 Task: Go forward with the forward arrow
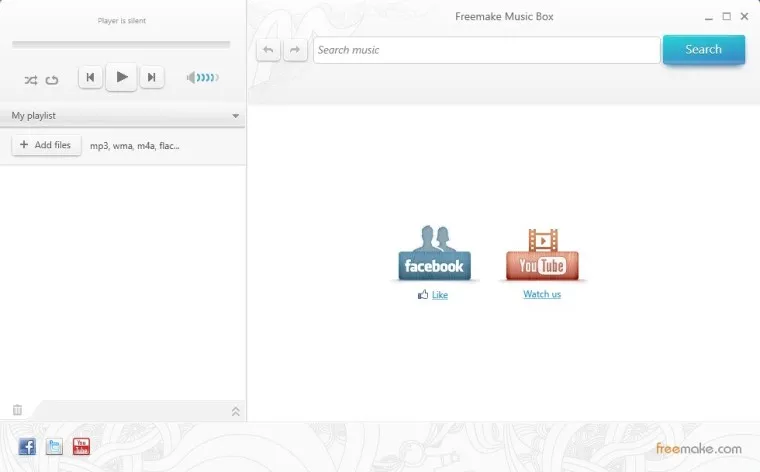pyautogui.click(x=295, y=50)
